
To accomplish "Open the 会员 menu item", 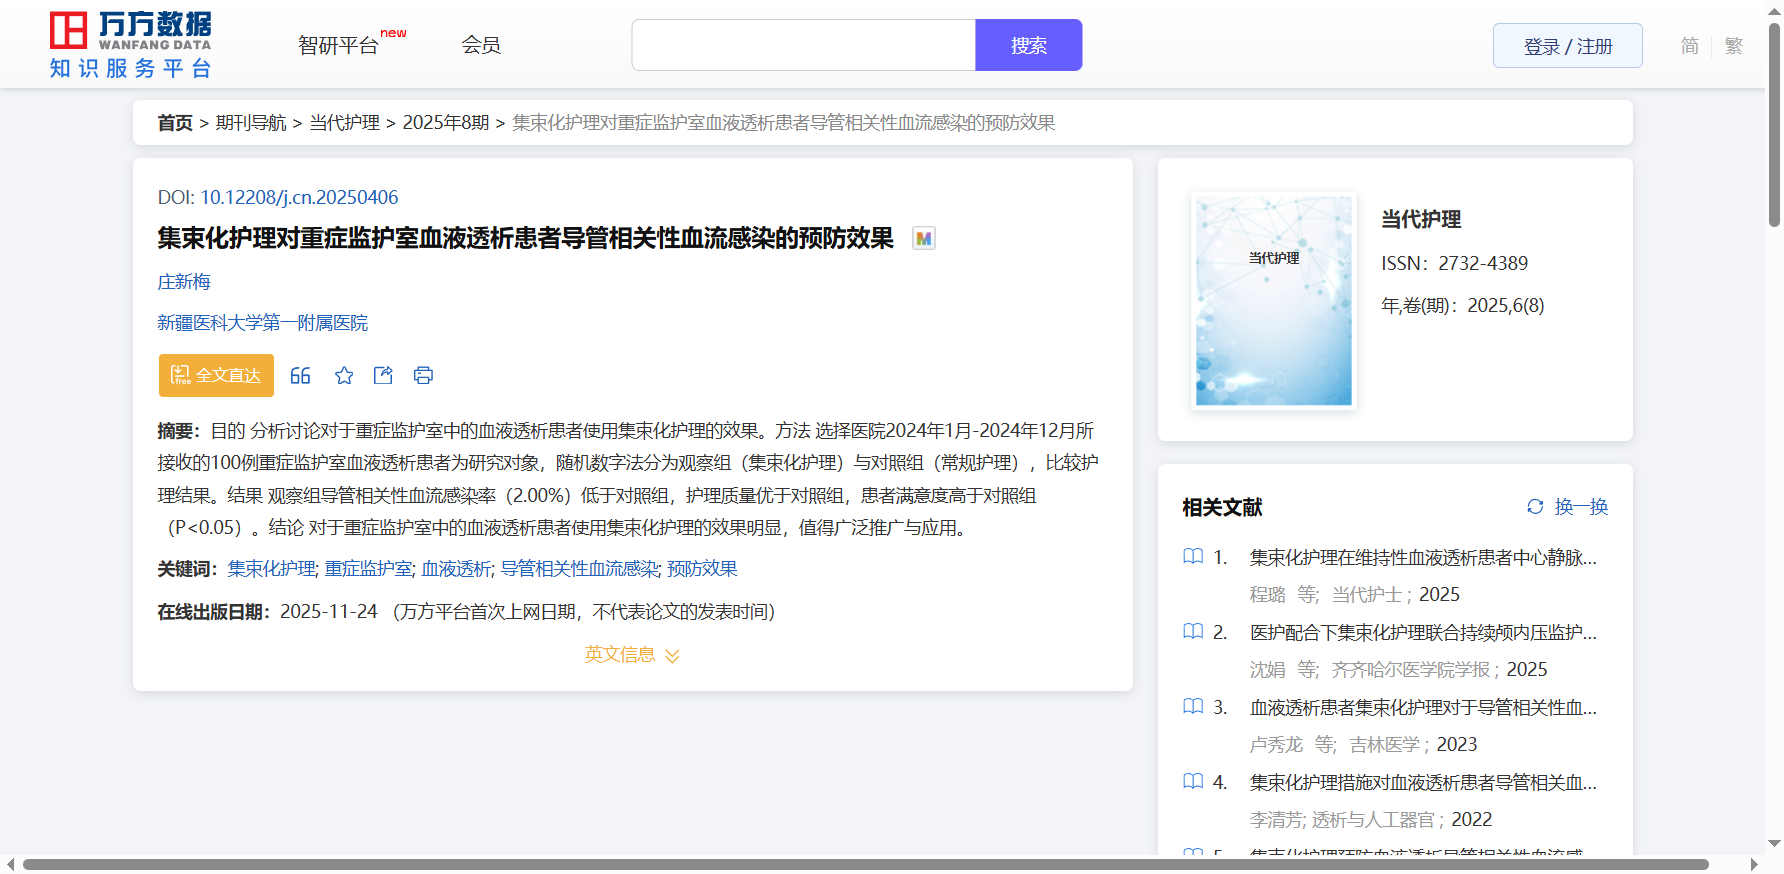I will click(x=481, y=45).
